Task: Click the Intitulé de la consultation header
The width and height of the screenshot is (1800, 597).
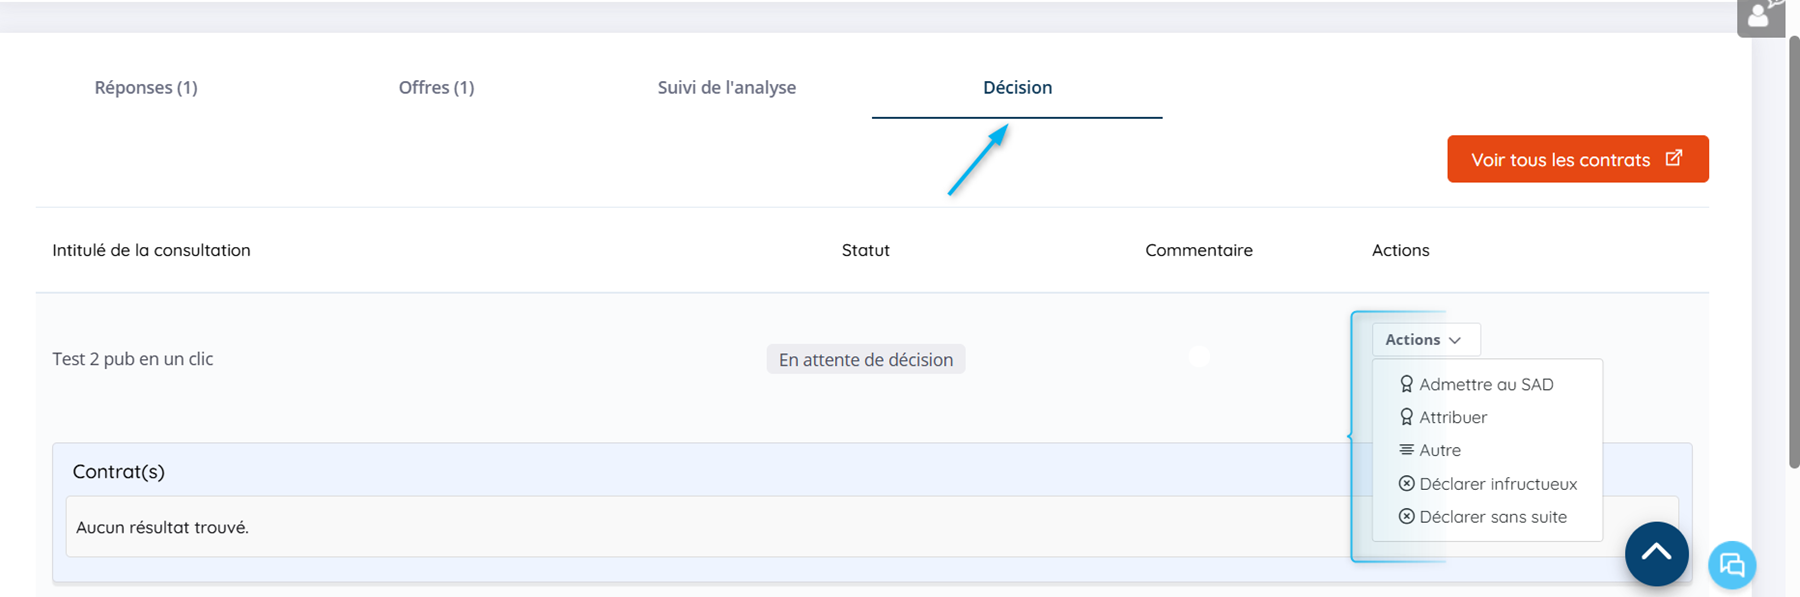Action: (151, 250)
